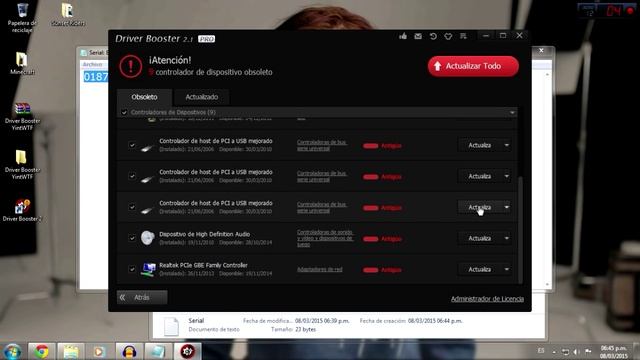640x360 pixels.
Task: Click the Serial file name in details pane
Action: point(196,321)
